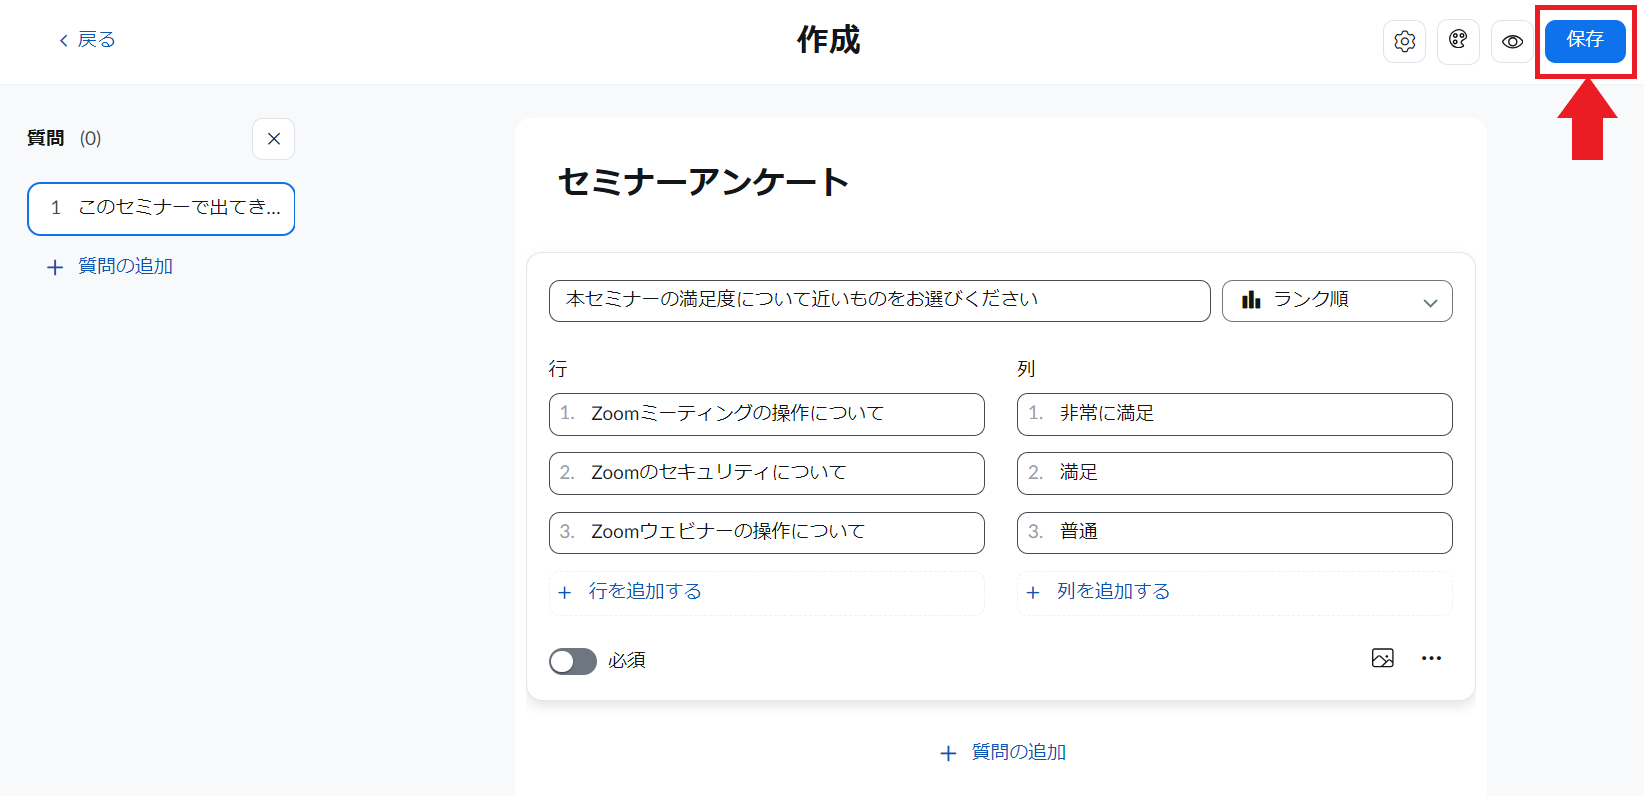The width and height of the screenshot is (1644, 796).
Task: Go back via the 戻る link
Action: click(x=87, y=40)
